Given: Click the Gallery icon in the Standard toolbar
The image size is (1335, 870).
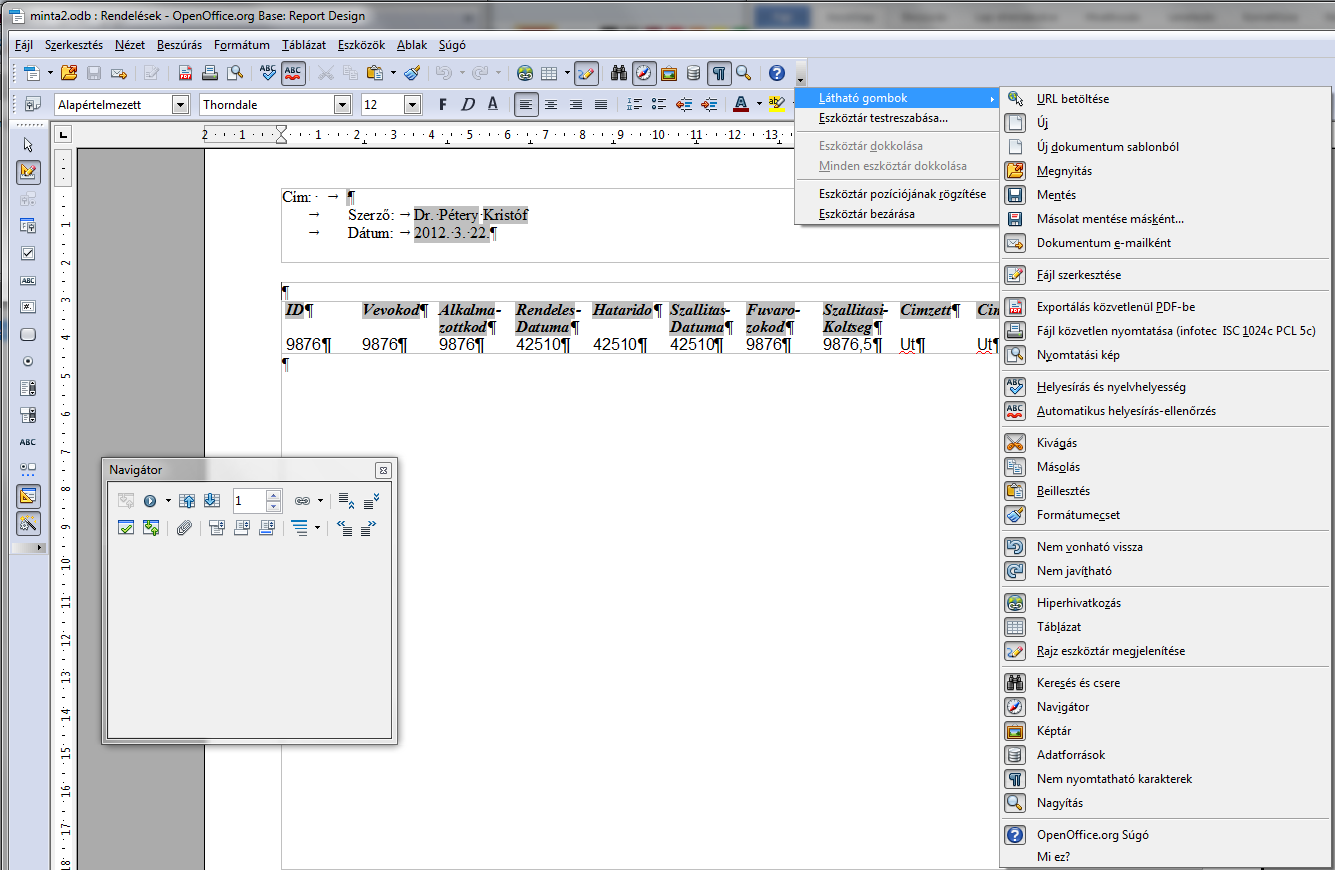Looking at the screenshot, I should [669, 73].
